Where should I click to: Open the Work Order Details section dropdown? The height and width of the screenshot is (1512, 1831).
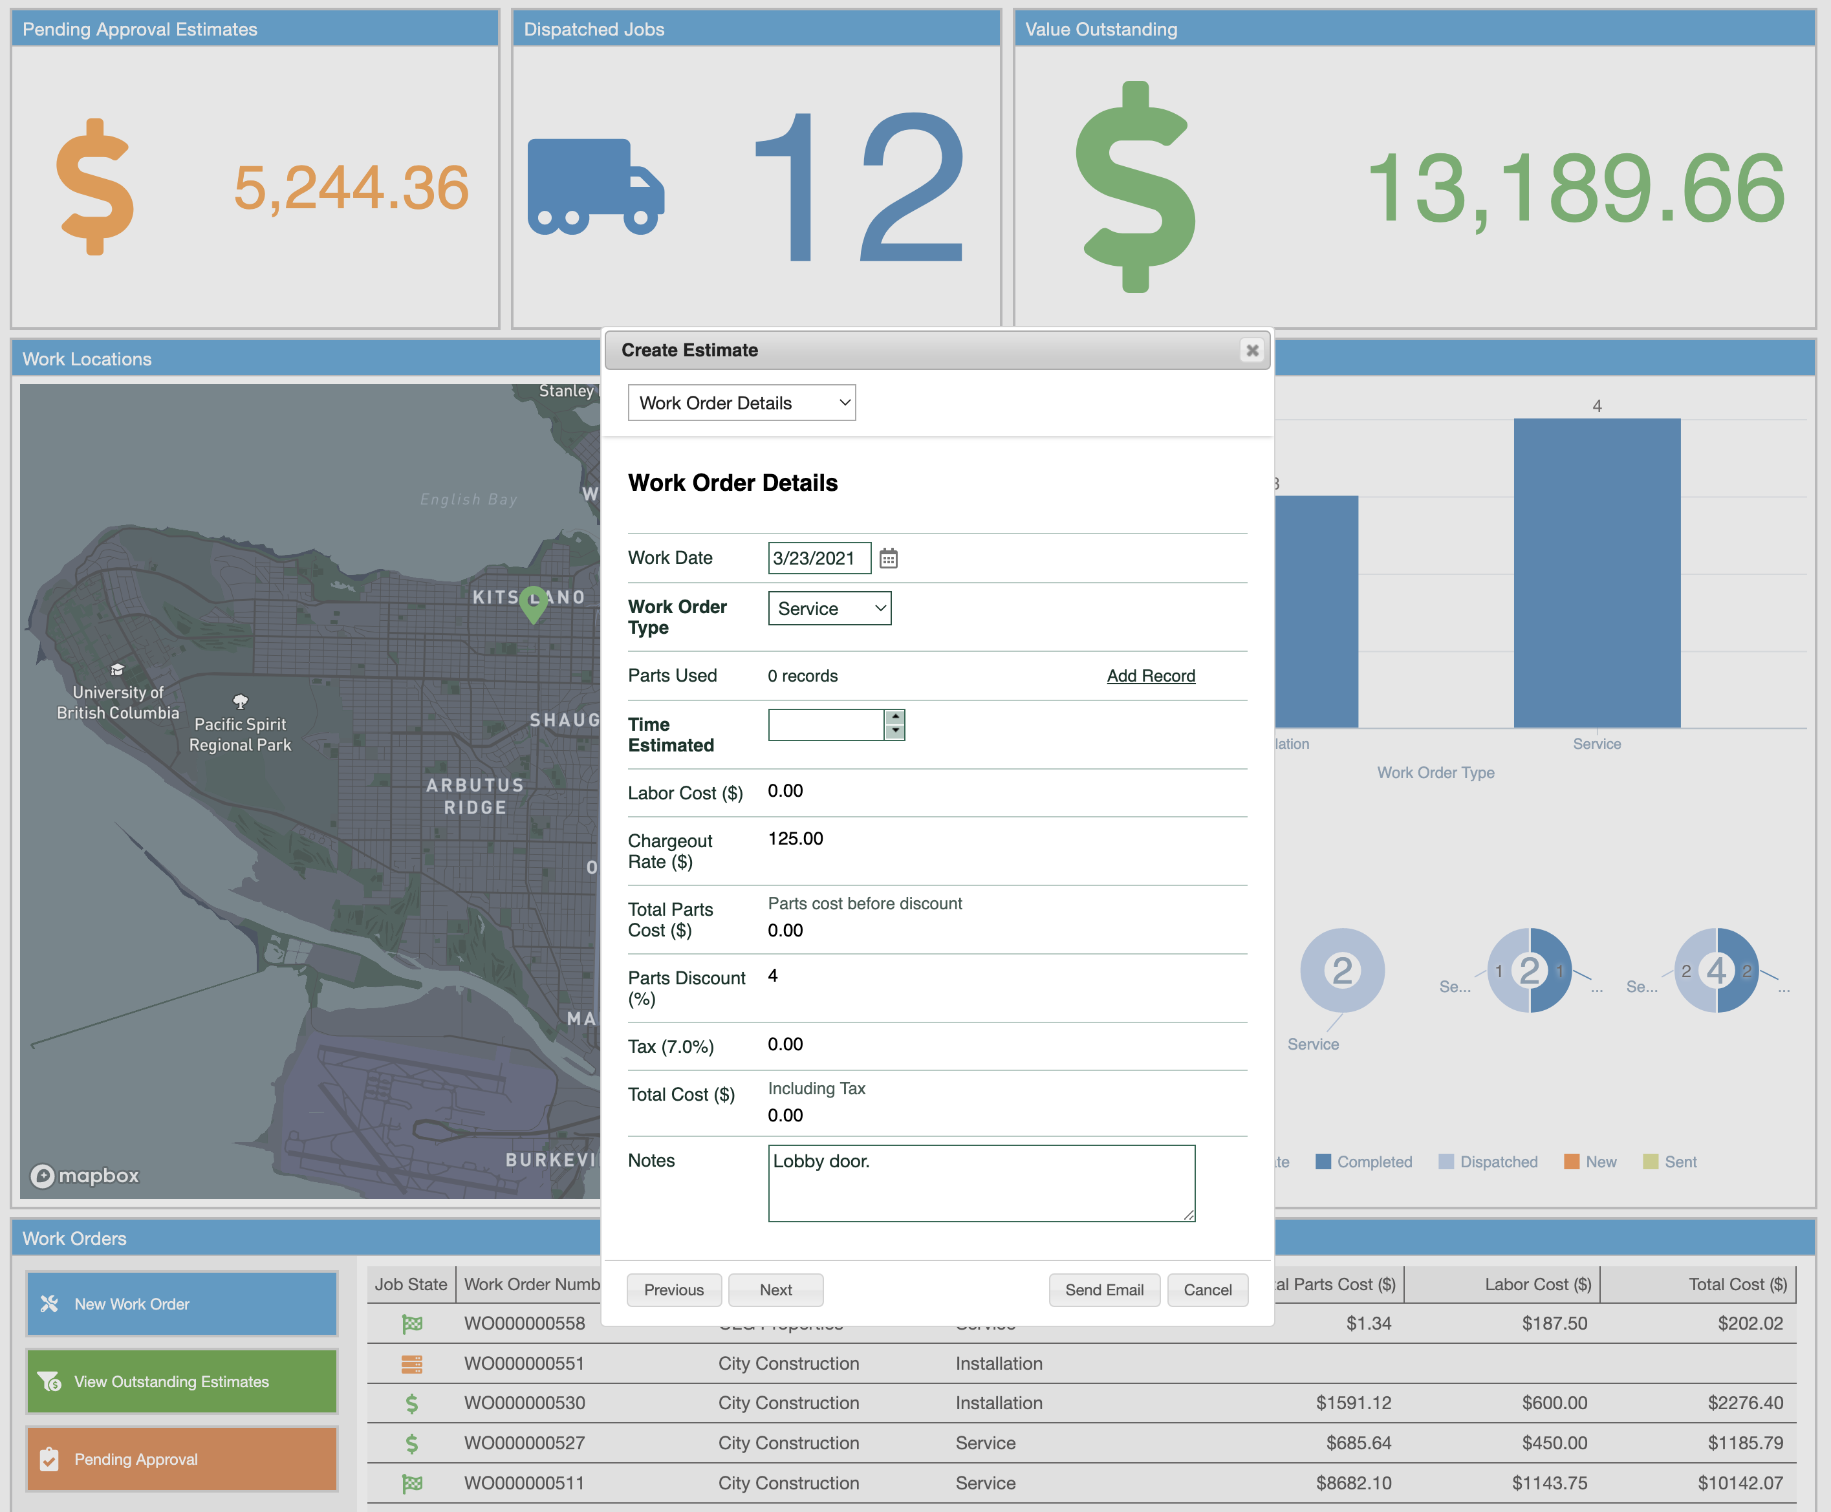pyautogui.click(x=741, y=403)
